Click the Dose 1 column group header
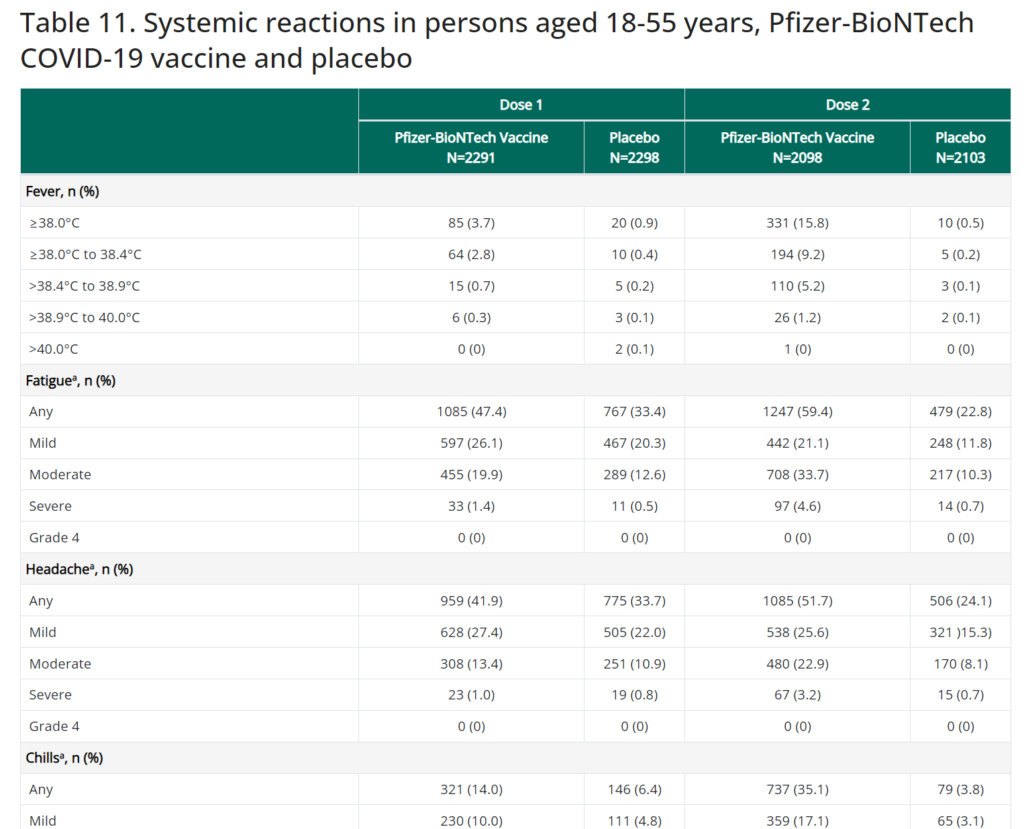 pos(521,105)
